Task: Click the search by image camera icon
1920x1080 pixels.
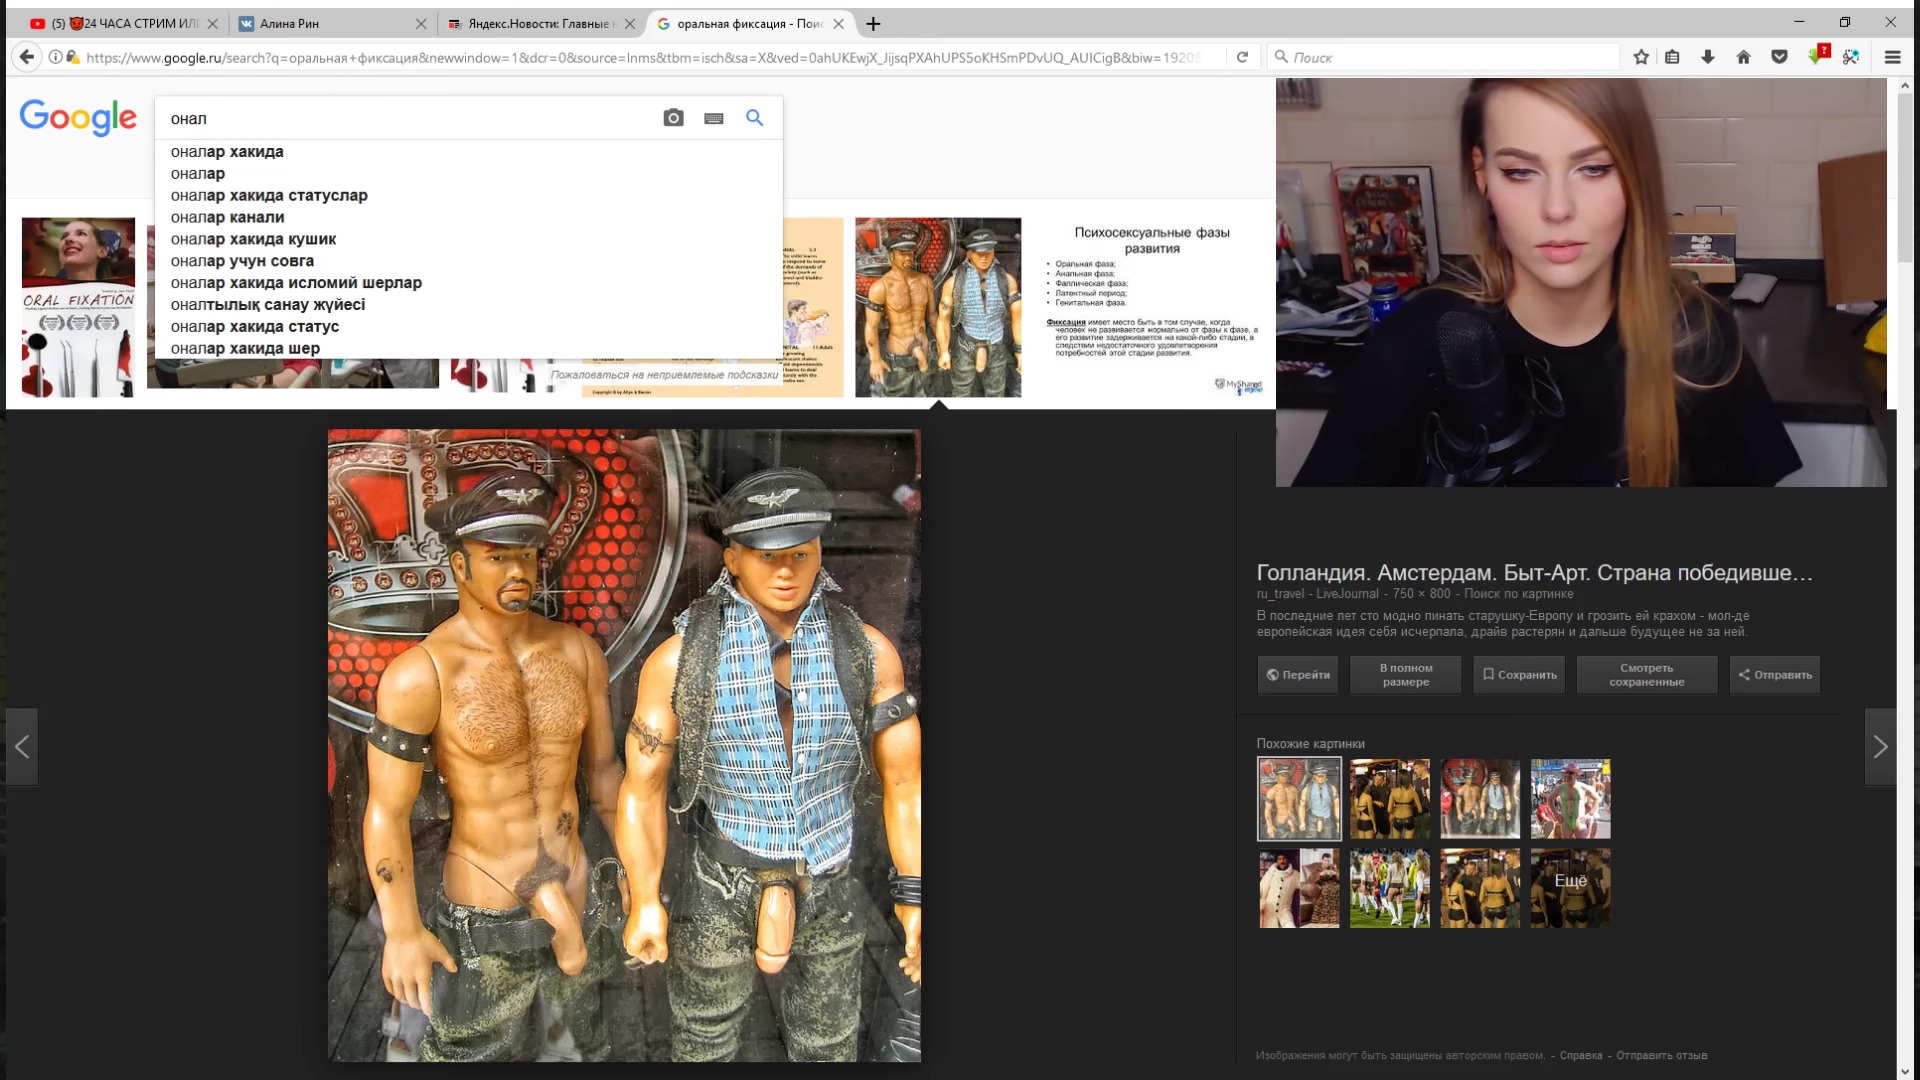Action: tap(673, 118)
